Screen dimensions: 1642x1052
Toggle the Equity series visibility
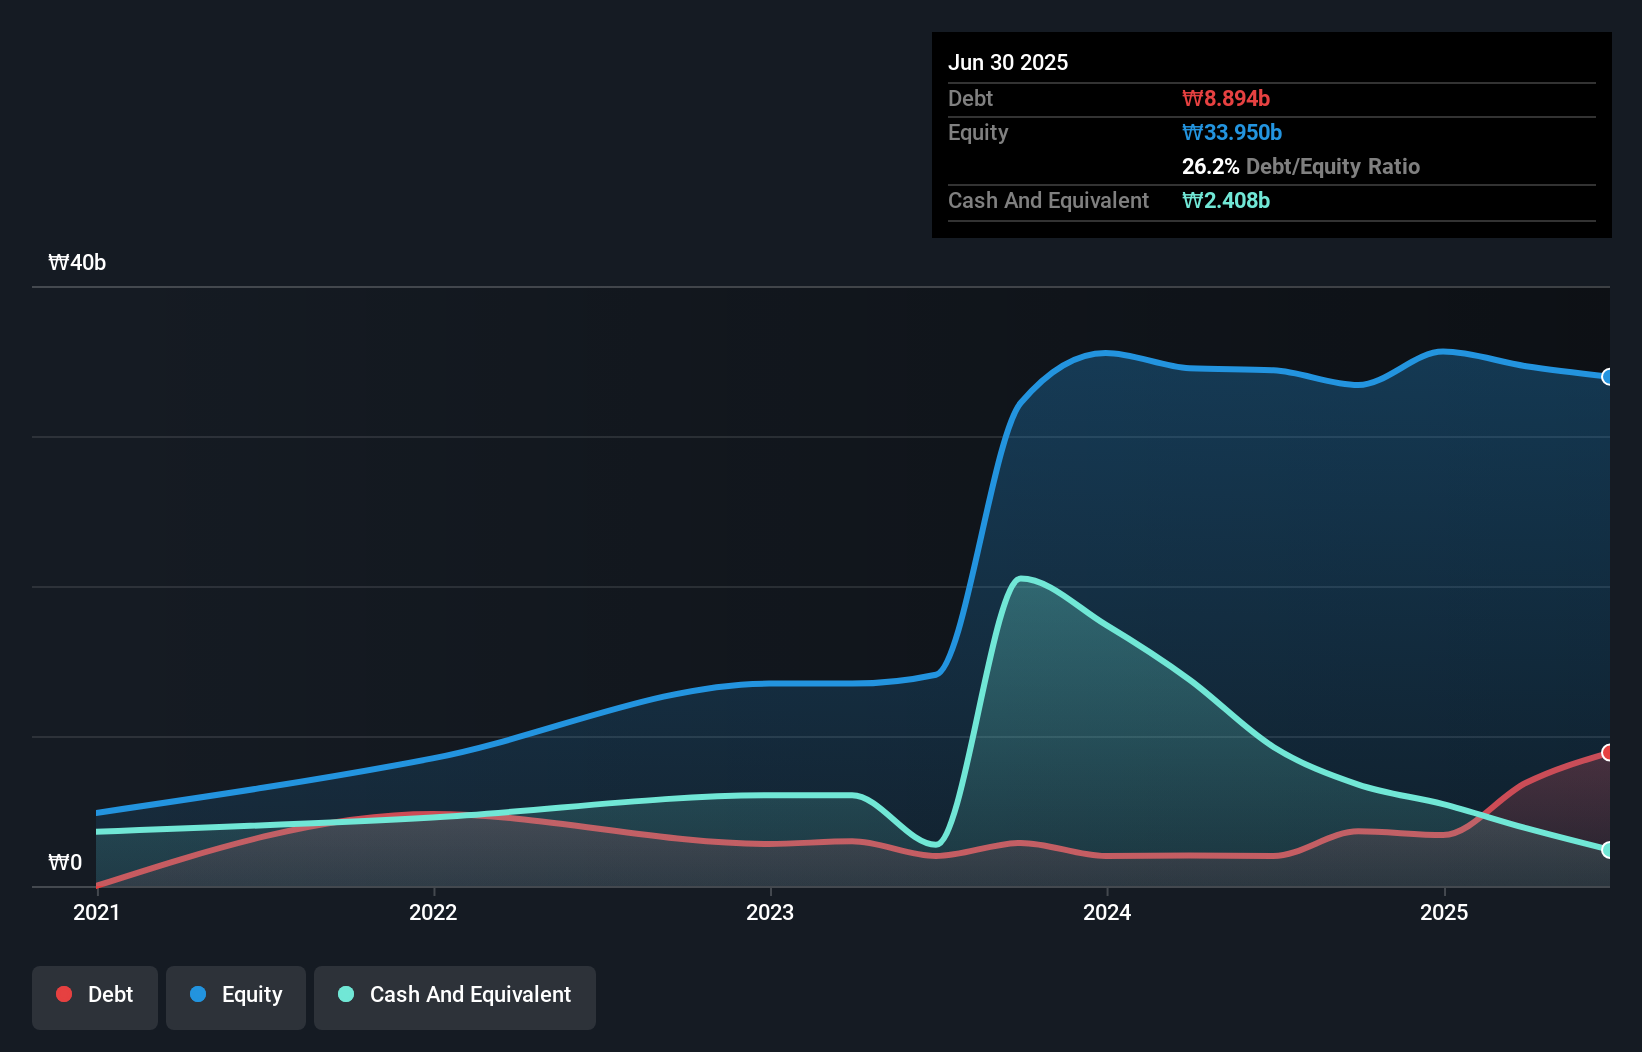click(235, 996)
